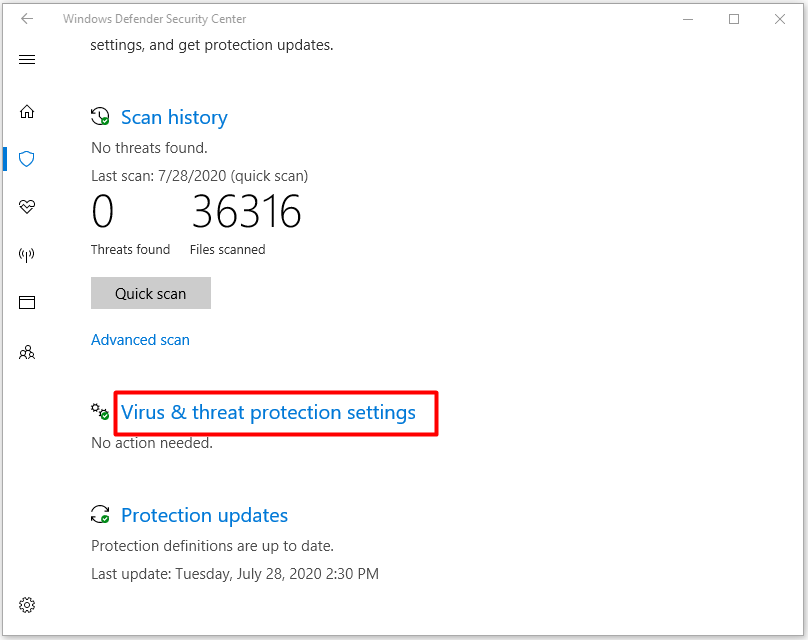Screen dimensions: 808x640
Task: Open Virus & threat protection settings
Action: (268, 413)
